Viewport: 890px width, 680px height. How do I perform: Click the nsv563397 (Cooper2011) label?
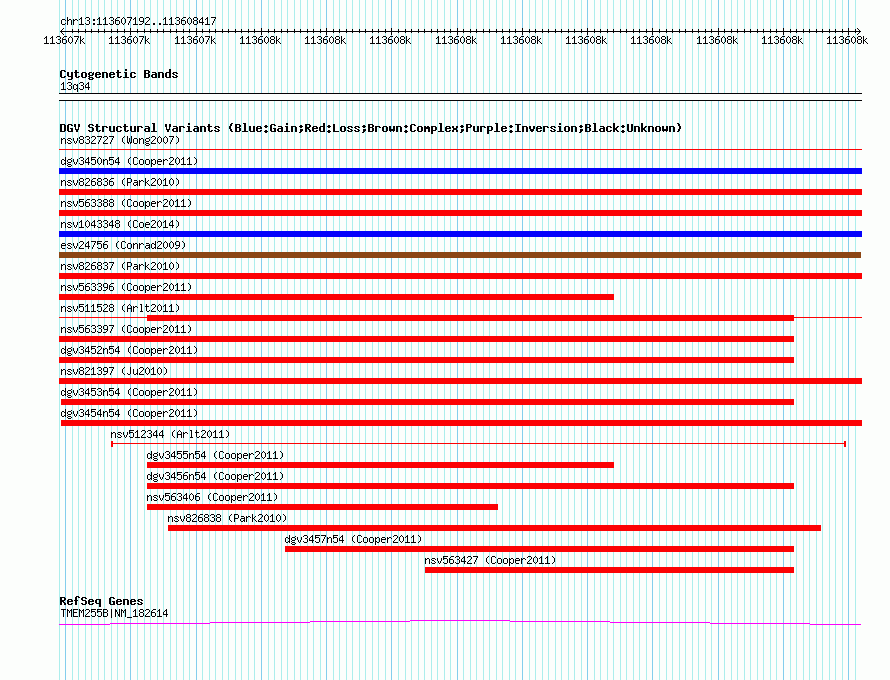(126, 329)
